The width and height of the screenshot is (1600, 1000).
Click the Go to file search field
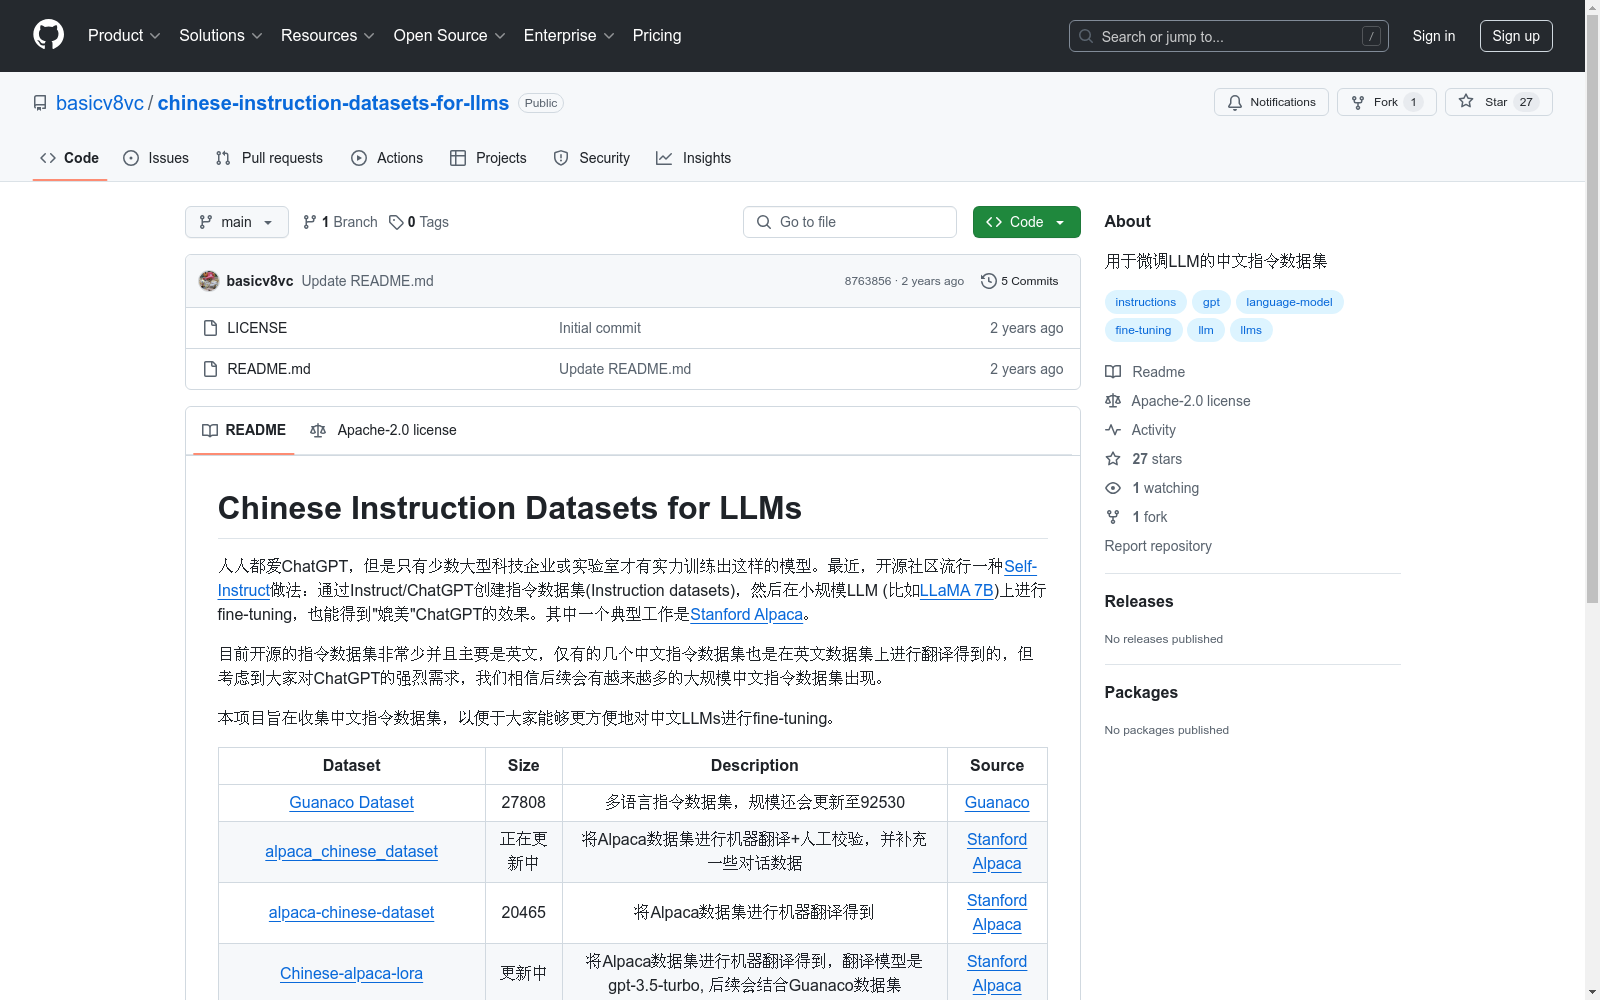(850, 222)
